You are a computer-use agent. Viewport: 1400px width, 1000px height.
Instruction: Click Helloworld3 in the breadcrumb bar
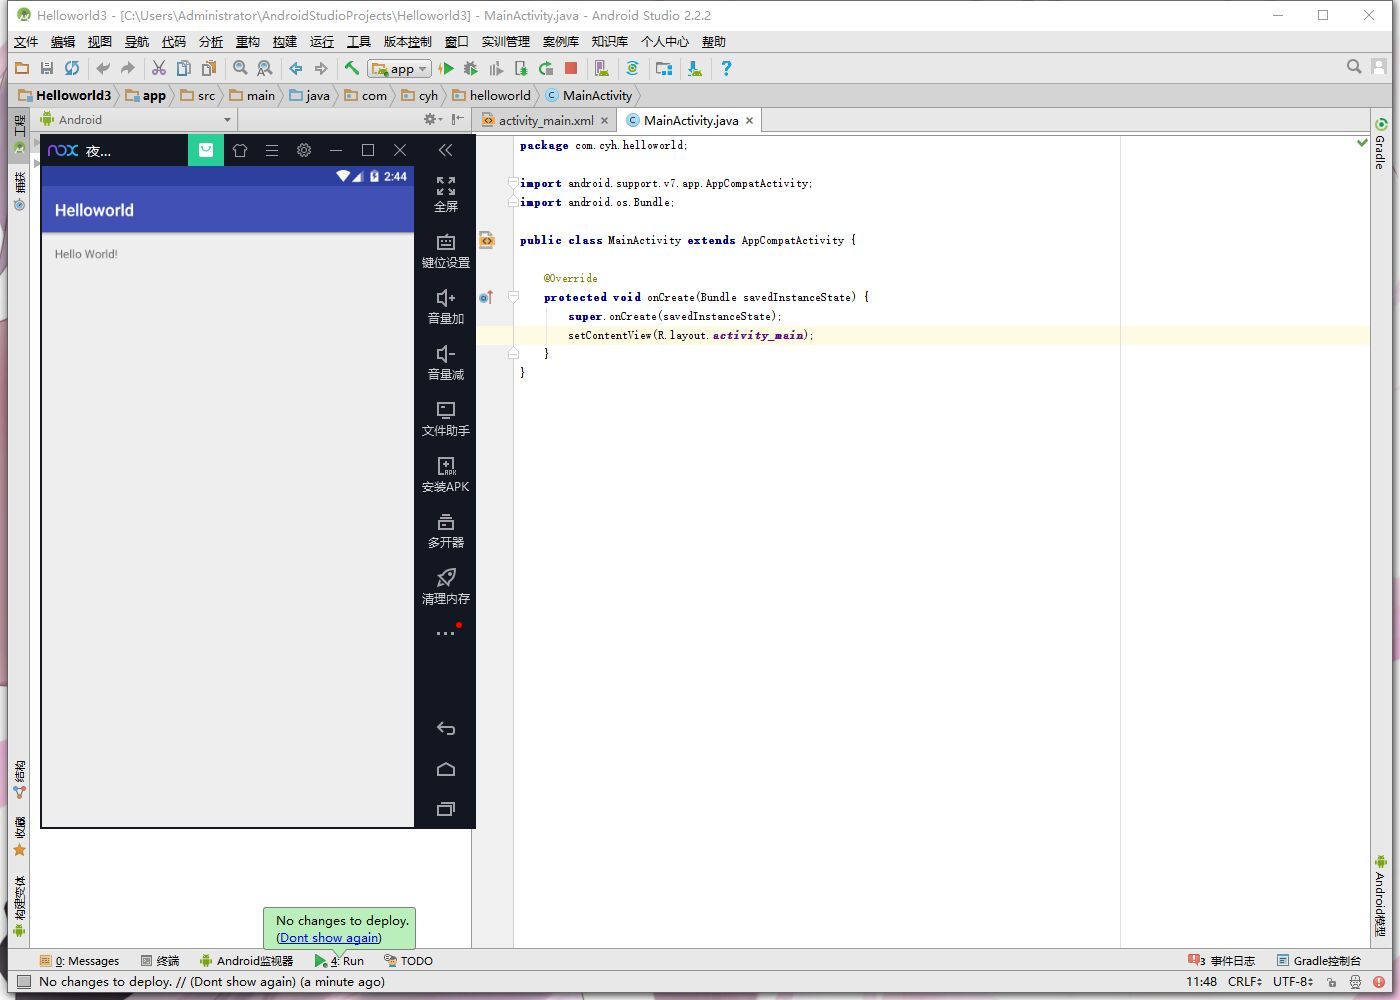[66, 95]
